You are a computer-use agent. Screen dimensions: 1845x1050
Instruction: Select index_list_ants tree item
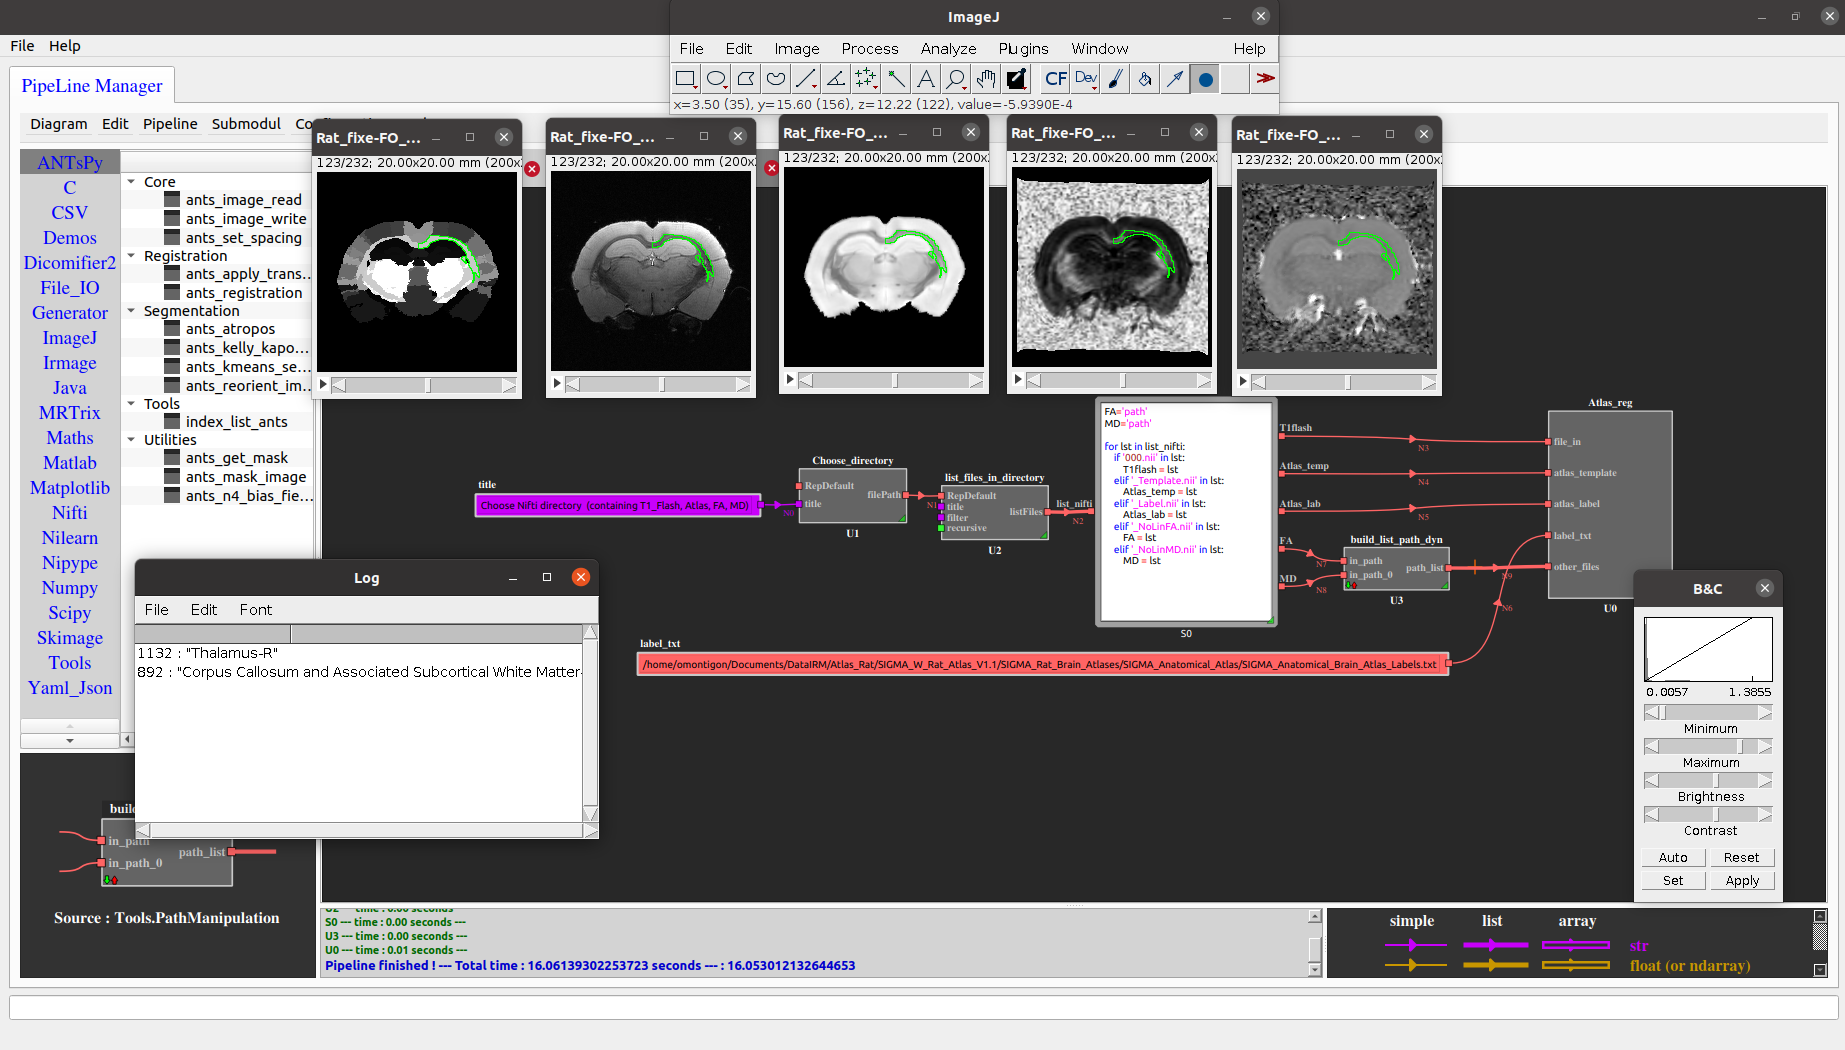pyautogui.click(x=236, y=422)
